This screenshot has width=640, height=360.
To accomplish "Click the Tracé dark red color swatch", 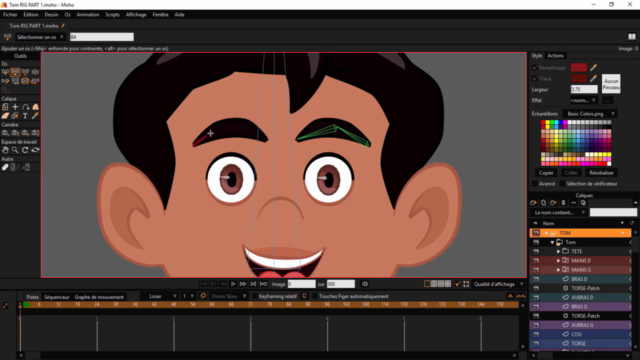I will coord(579,78).
